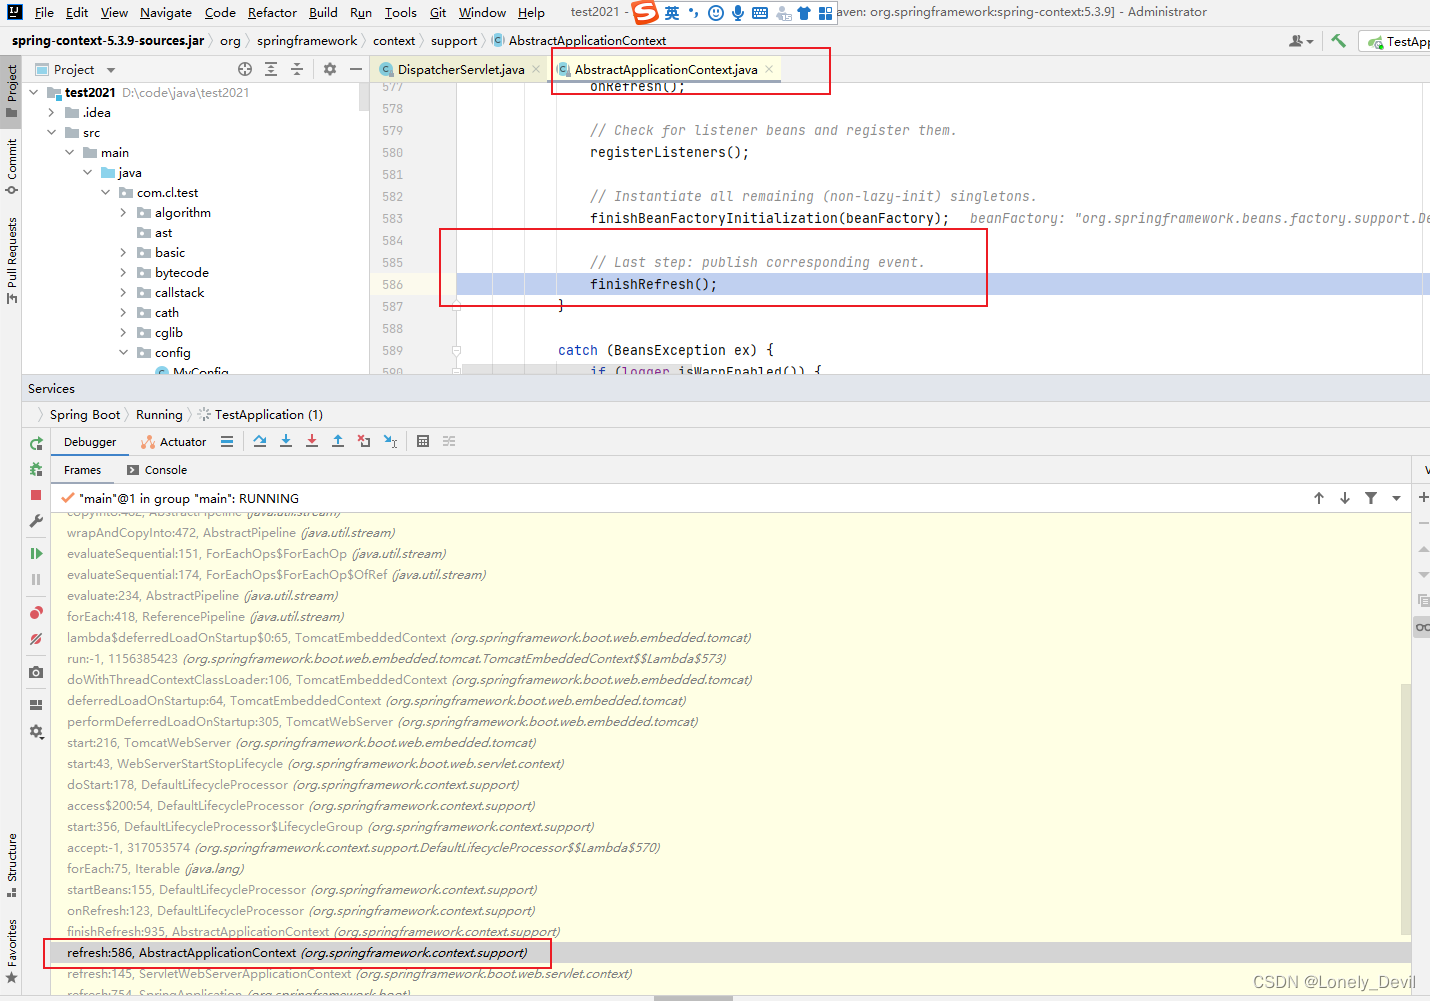Open the Refactor menu
The image size is (1430, 1001).
pos(272,12)
